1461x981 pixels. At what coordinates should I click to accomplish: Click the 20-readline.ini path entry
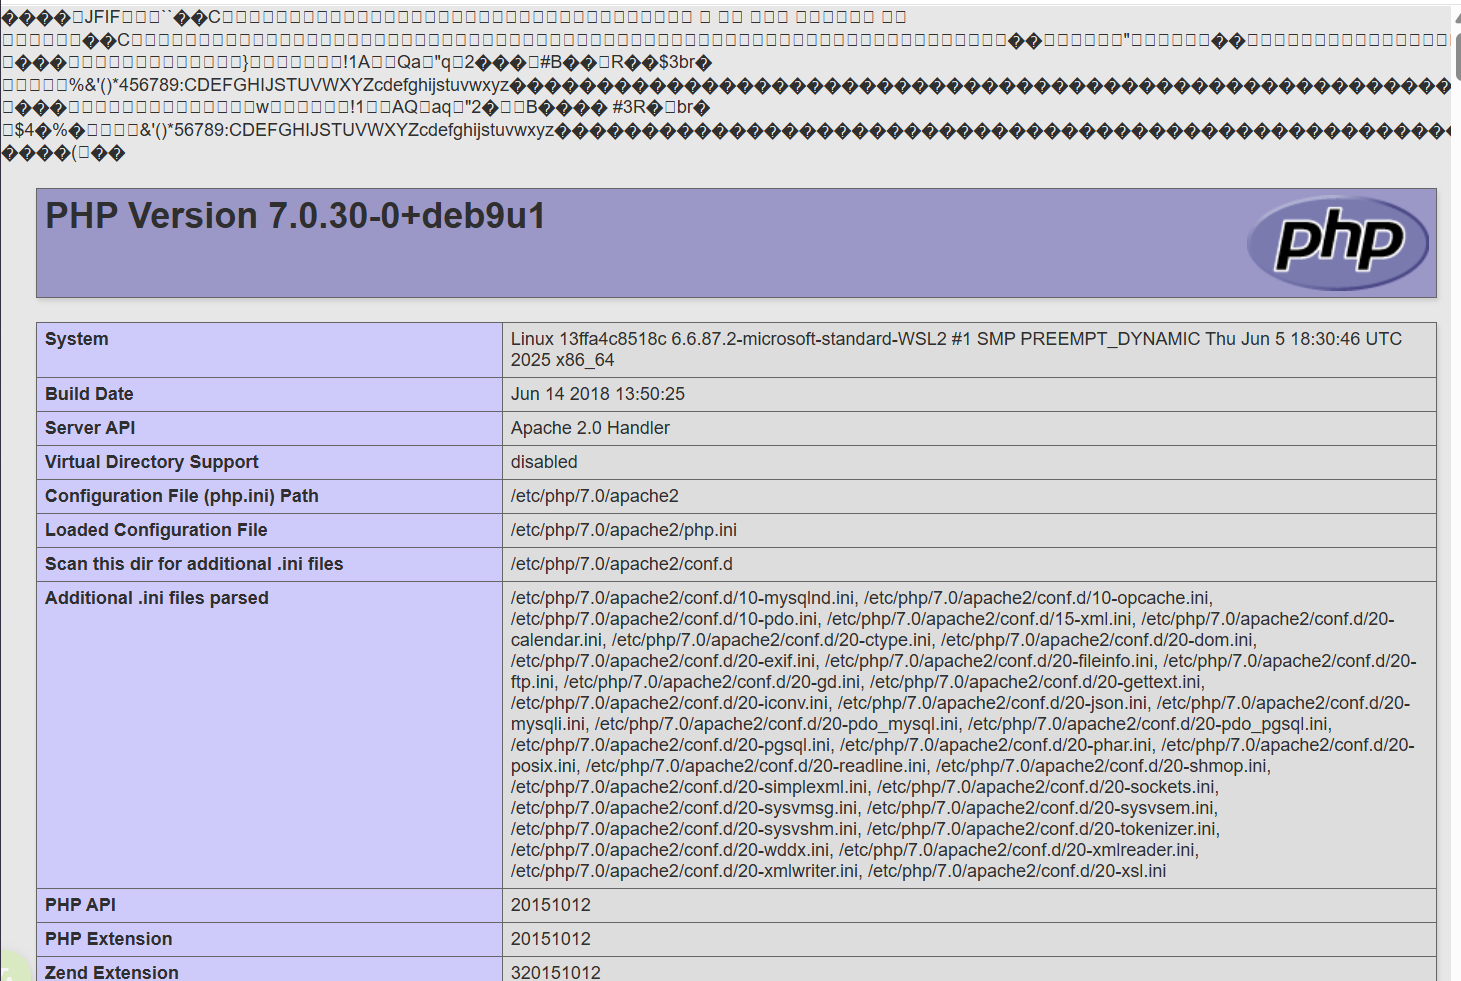(x=754, y=766)
